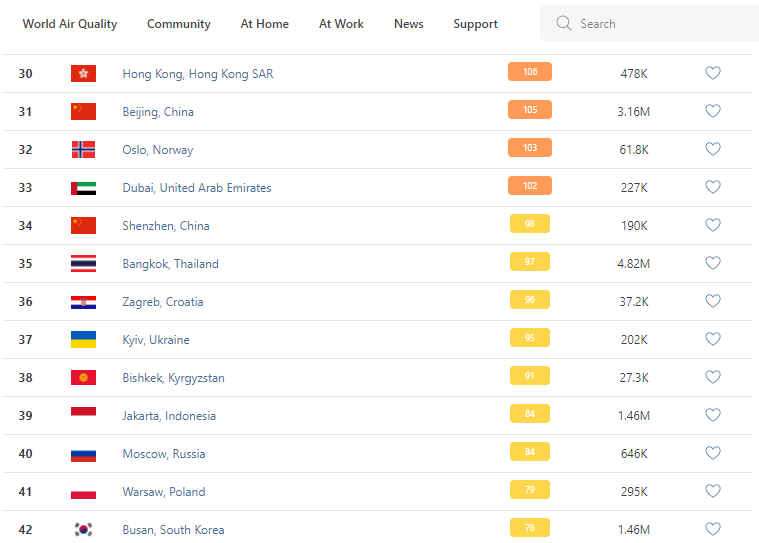Click Hong Kong's orange 106 AQI badge
Image resolution: width=759 pixels, height=543 pixels.
coord(529,72)
